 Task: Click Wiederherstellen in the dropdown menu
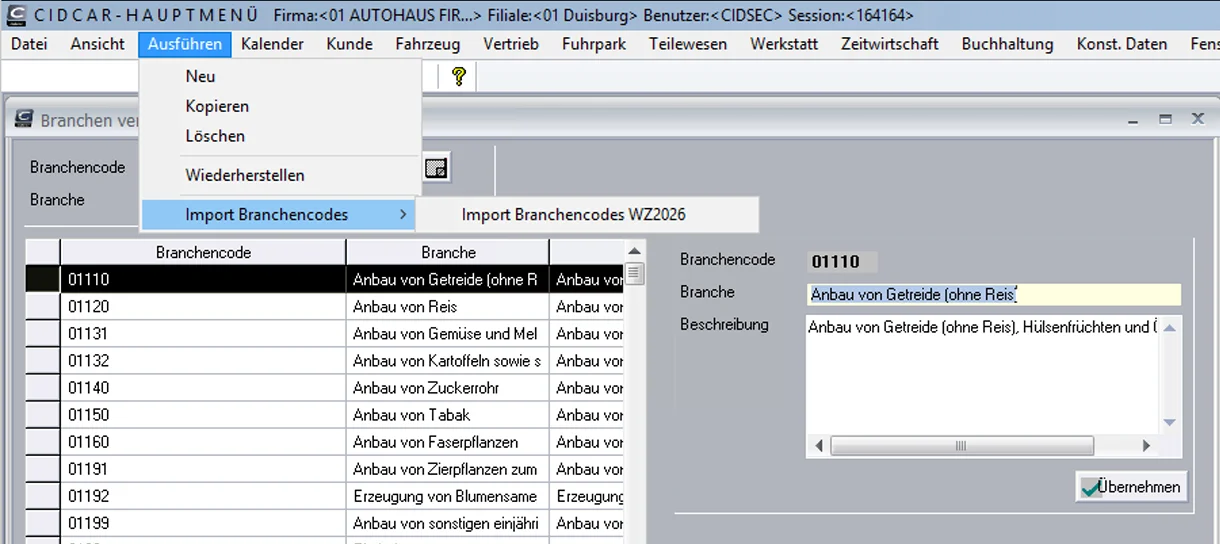(245, 175)
